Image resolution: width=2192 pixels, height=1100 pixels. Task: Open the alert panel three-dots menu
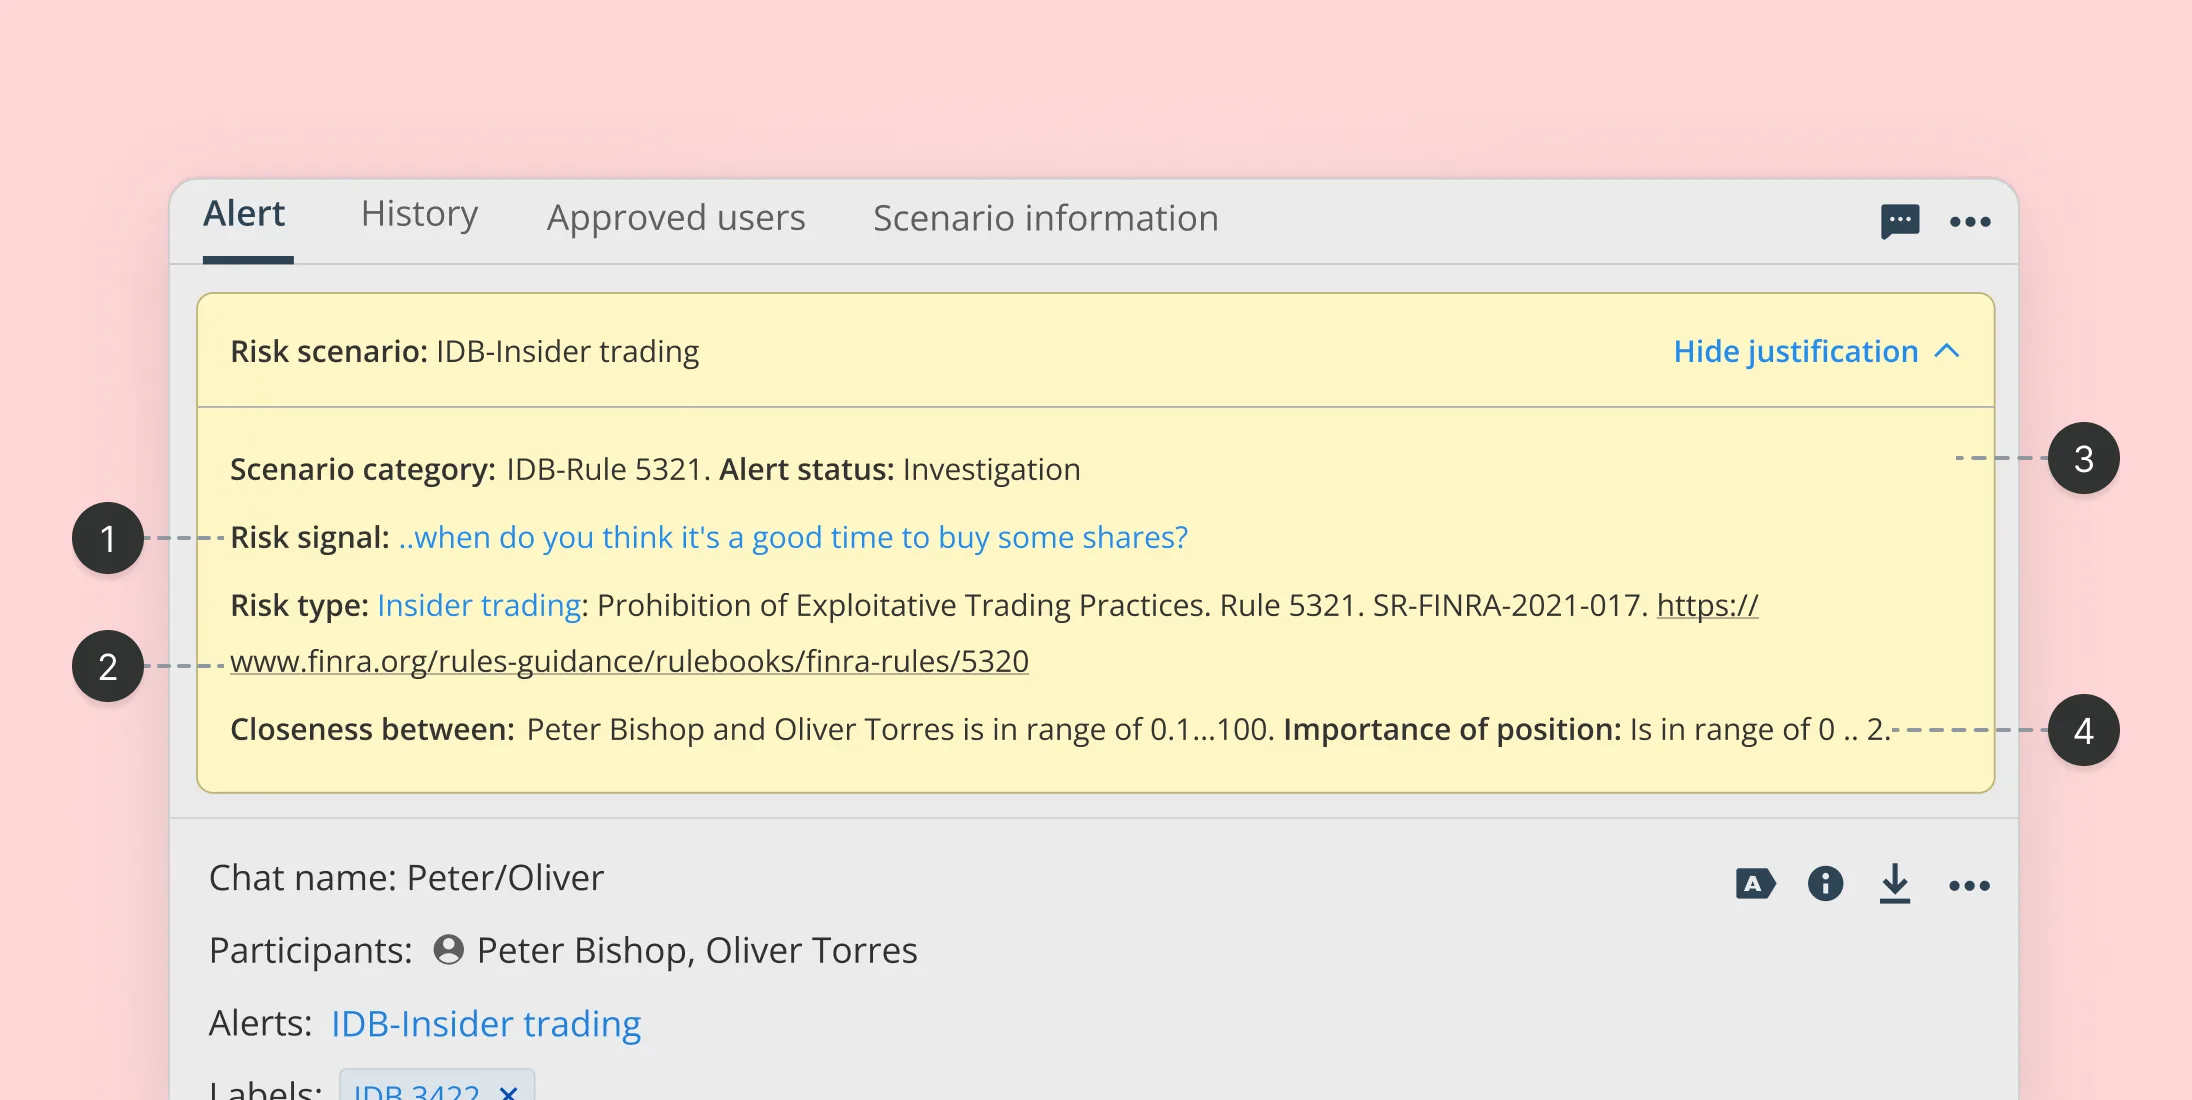pos(1969,222)
